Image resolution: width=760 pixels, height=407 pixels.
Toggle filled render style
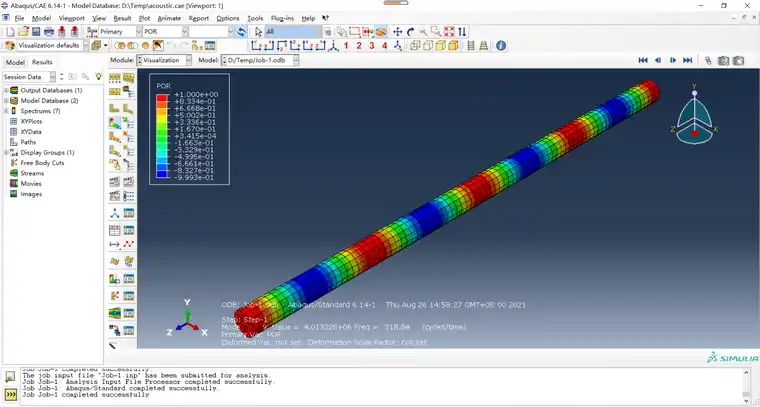[440, 46]
